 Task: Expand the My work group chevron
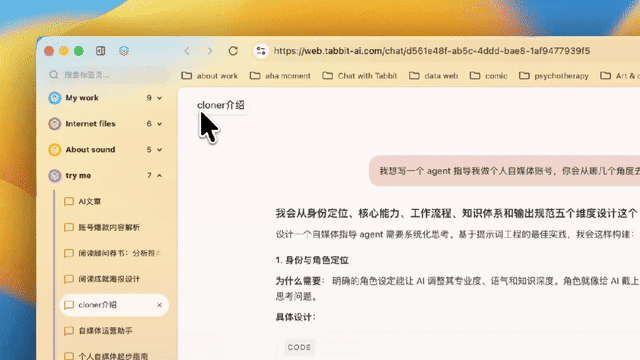point(160,98)
